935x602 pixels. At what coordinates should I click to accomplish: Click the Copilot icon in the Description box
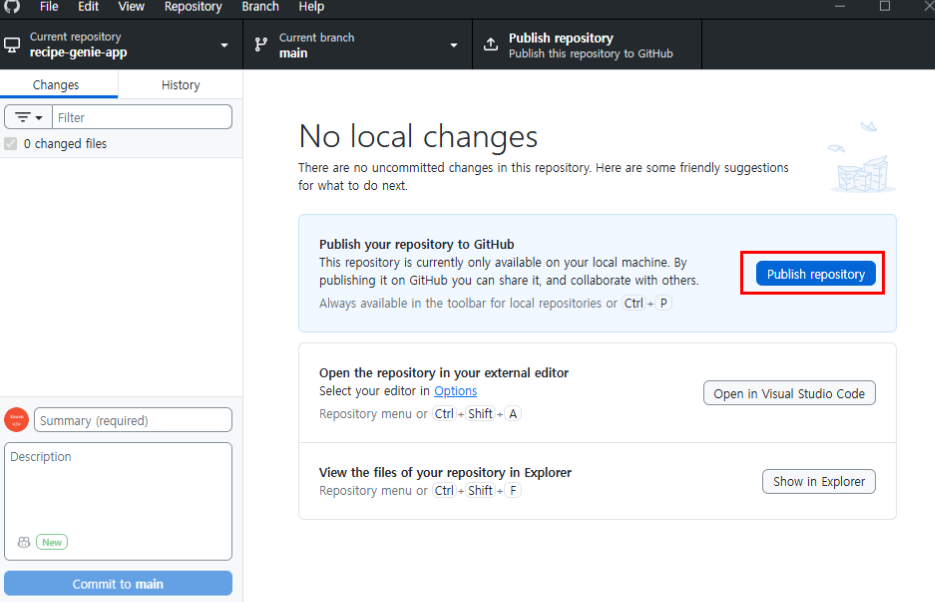pos(24,542)
